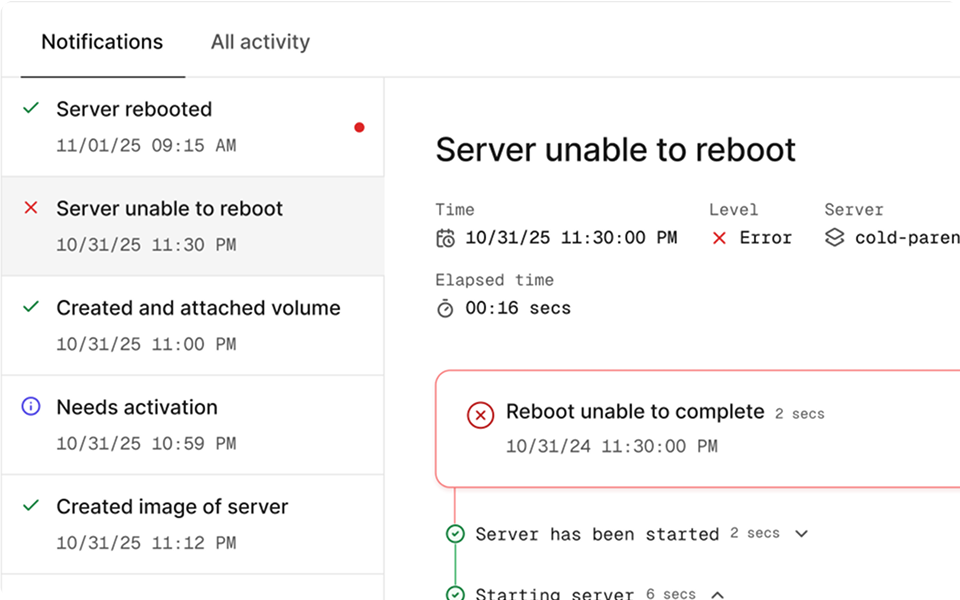Click red X beside Server unable to reboot notification
The width and height of the screenshot is (960, 600).
(31, 208)
